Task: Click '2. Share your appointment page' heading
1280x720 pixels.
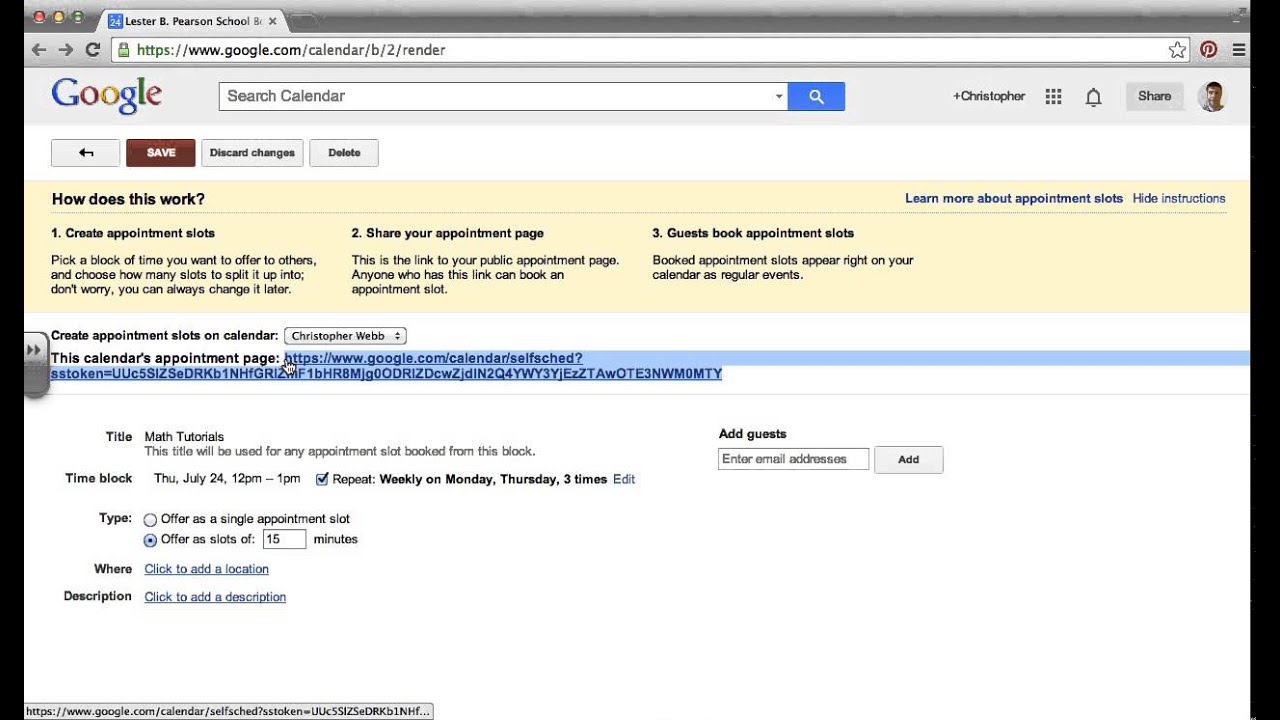Action: [x=447, y=233]
